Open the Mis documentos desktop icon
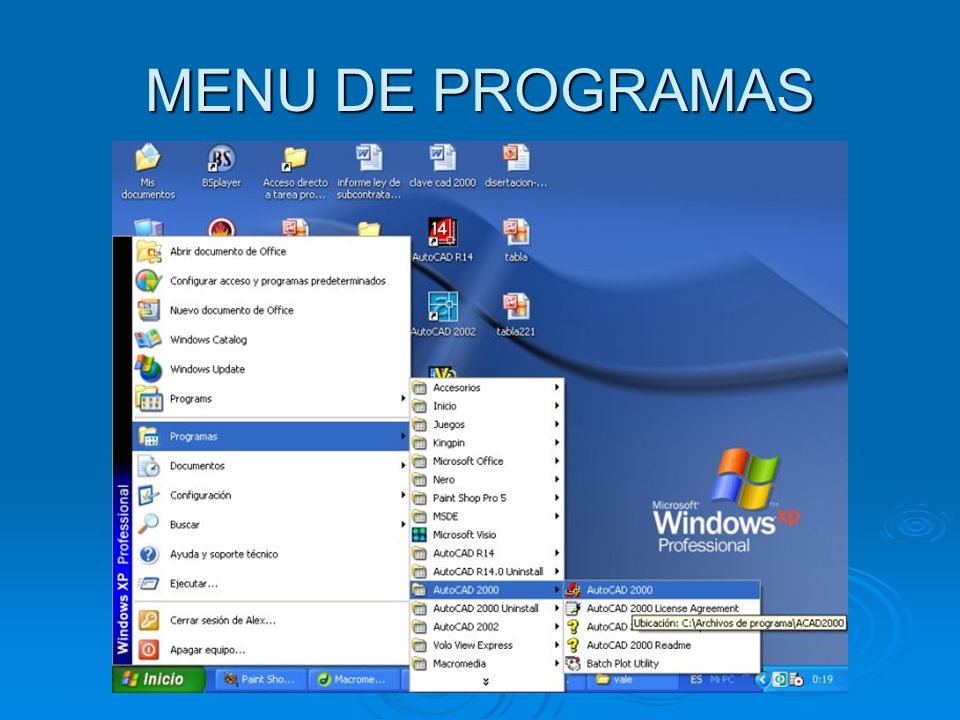The height and width of the screenshot is (720, 960). point(148,171)
